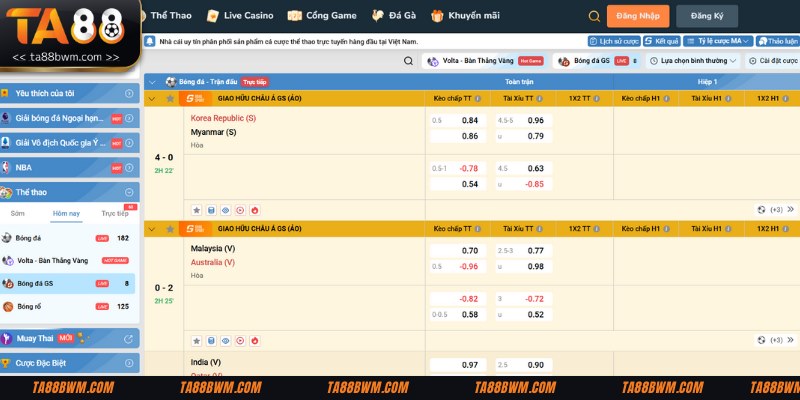Screen dimensions: 800x400
Task: Select the Bóng đá GS live chip
Action: pos(597,61)
